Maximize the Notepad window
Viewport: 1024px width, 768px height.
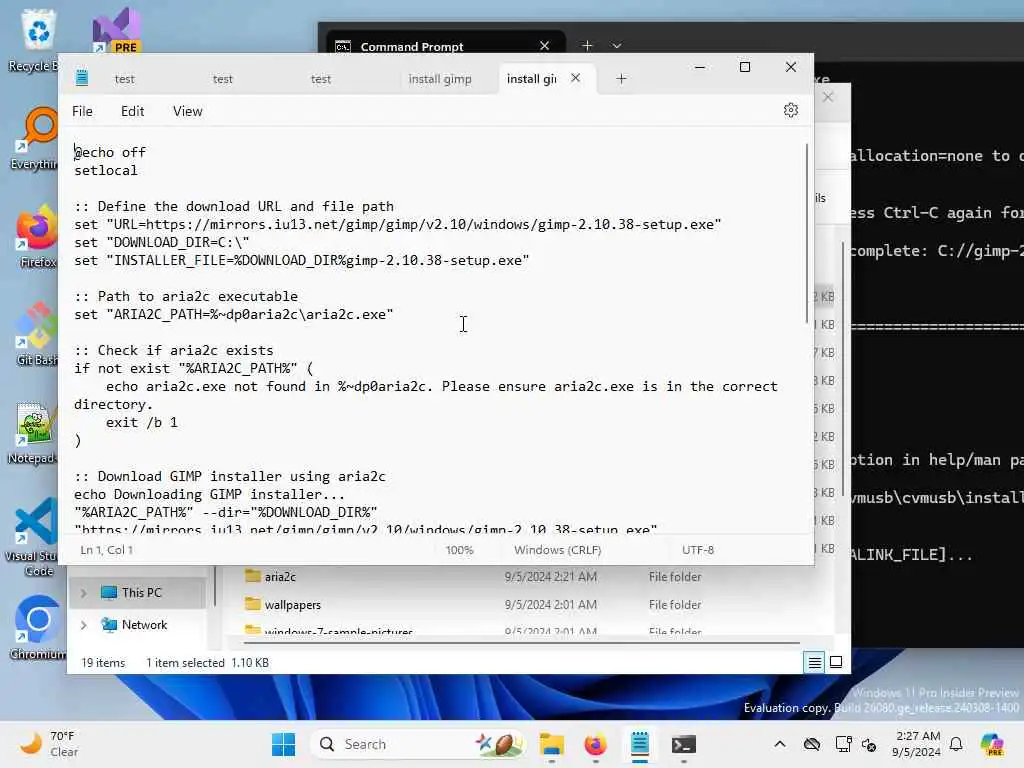744,67
